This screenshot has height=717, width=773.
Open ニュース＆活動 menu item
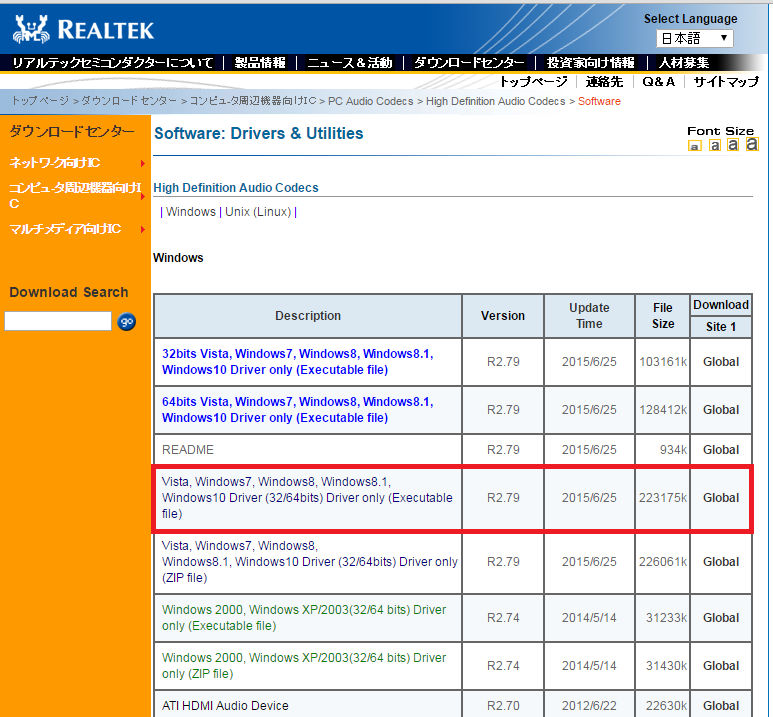[x=350, y=63]
